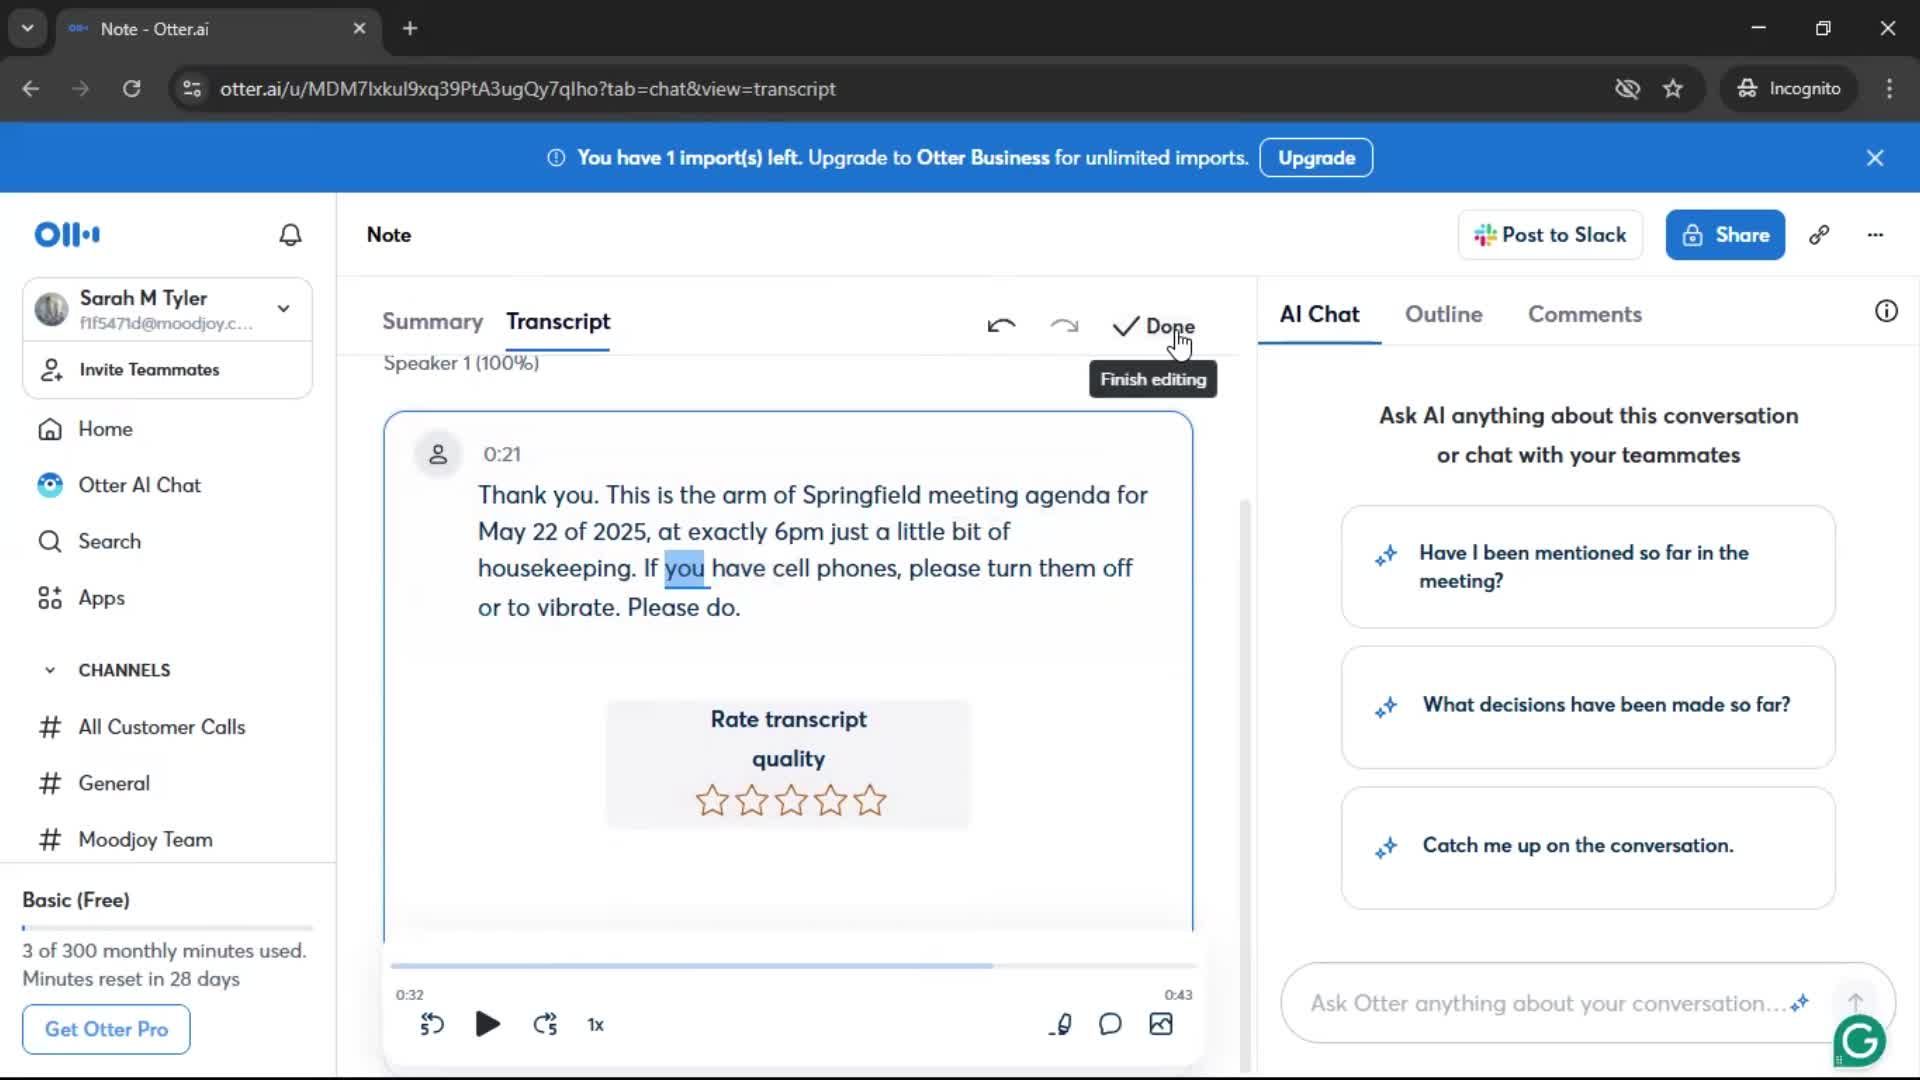This screenshot has width=1920, height=1080.
Task: Rate transcript quality two stars
Action: (751, 800)
